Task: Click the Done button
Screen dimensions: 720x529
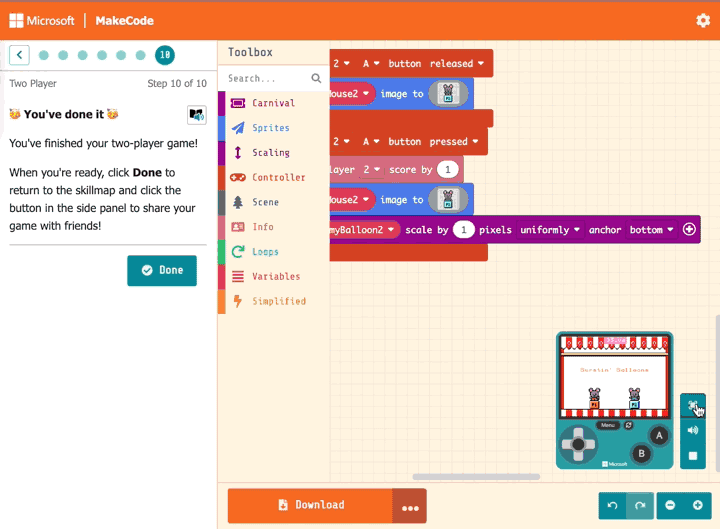Action: click(x=162, y=270)
